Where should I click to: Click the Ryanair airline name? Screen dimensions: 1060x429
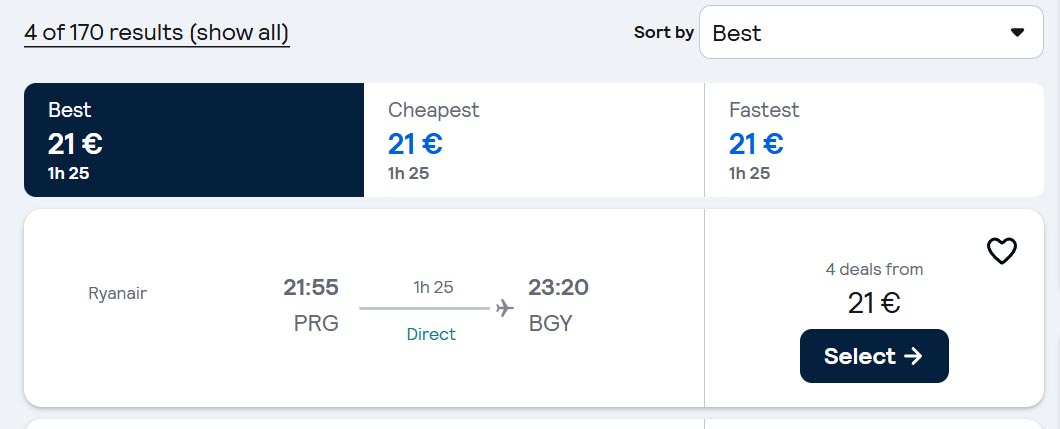coord(118,294)
